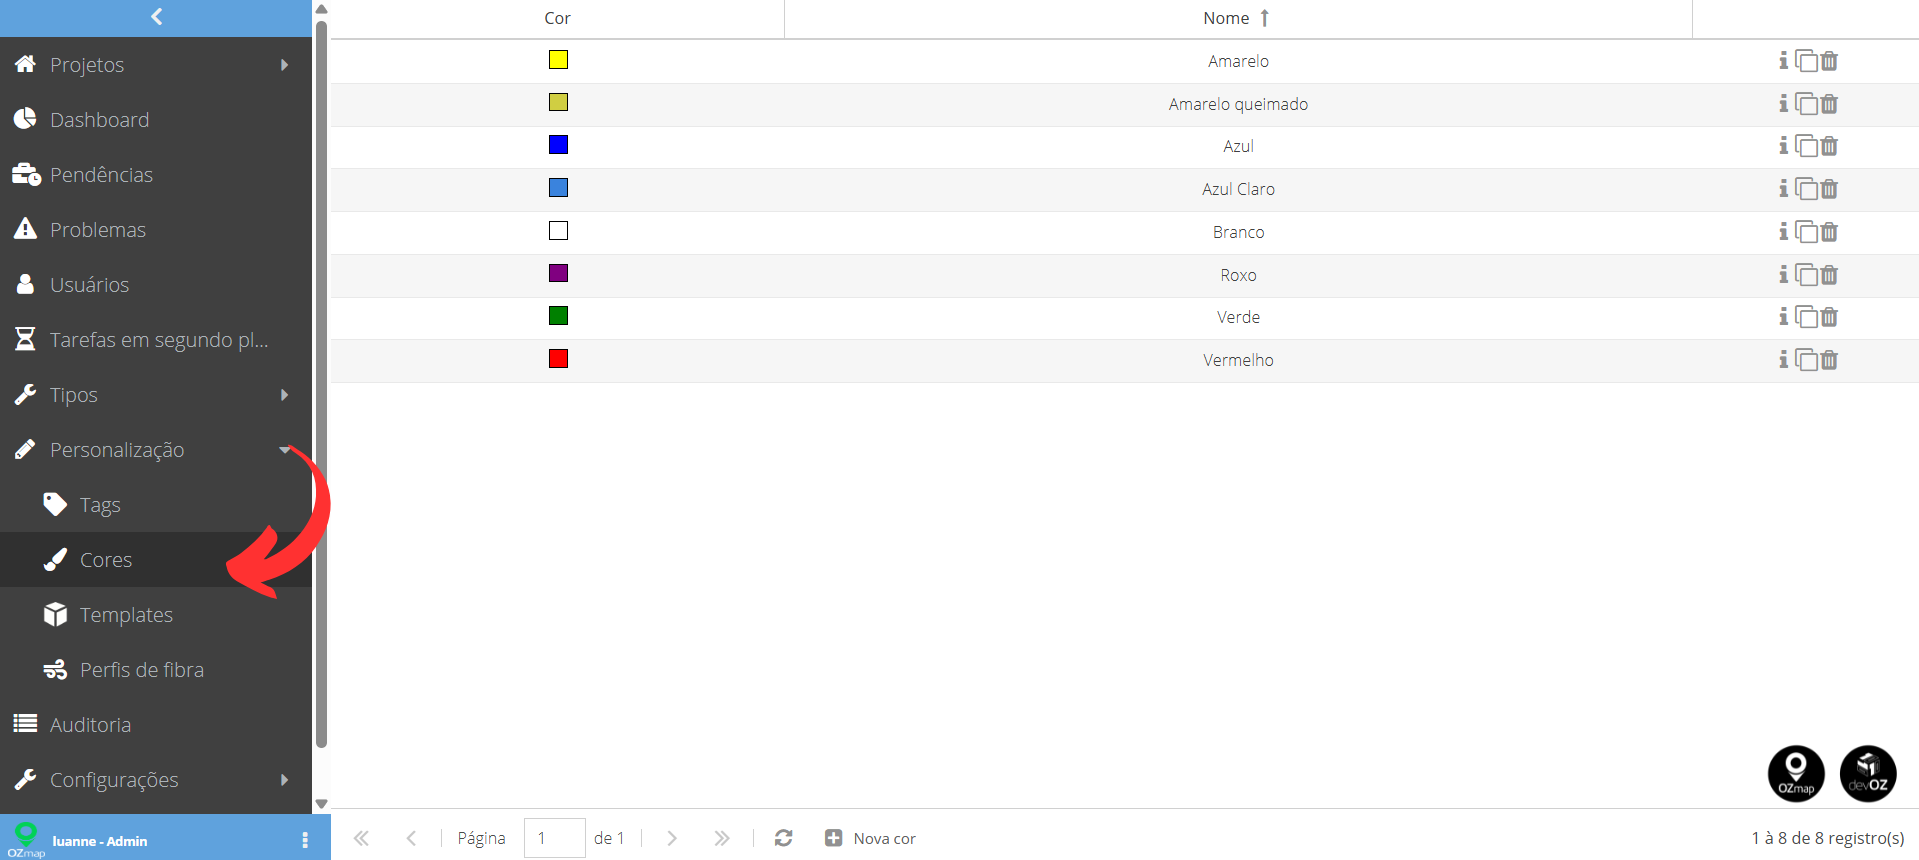Duplicate the Branco color
1919x860 pixels.
coord(1806,232)
